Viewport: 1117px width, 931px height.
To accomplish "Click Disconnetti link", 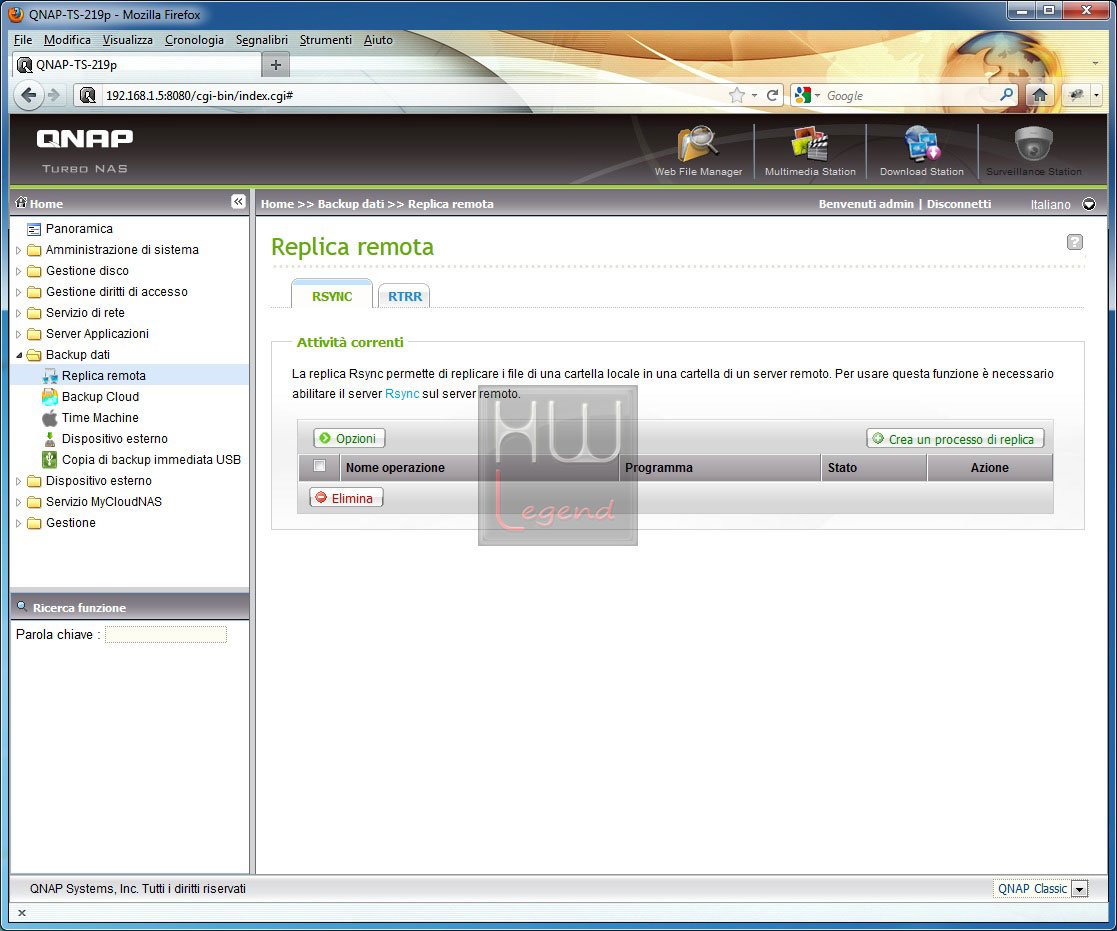I will pyautogui.click(x=958, y=204).
